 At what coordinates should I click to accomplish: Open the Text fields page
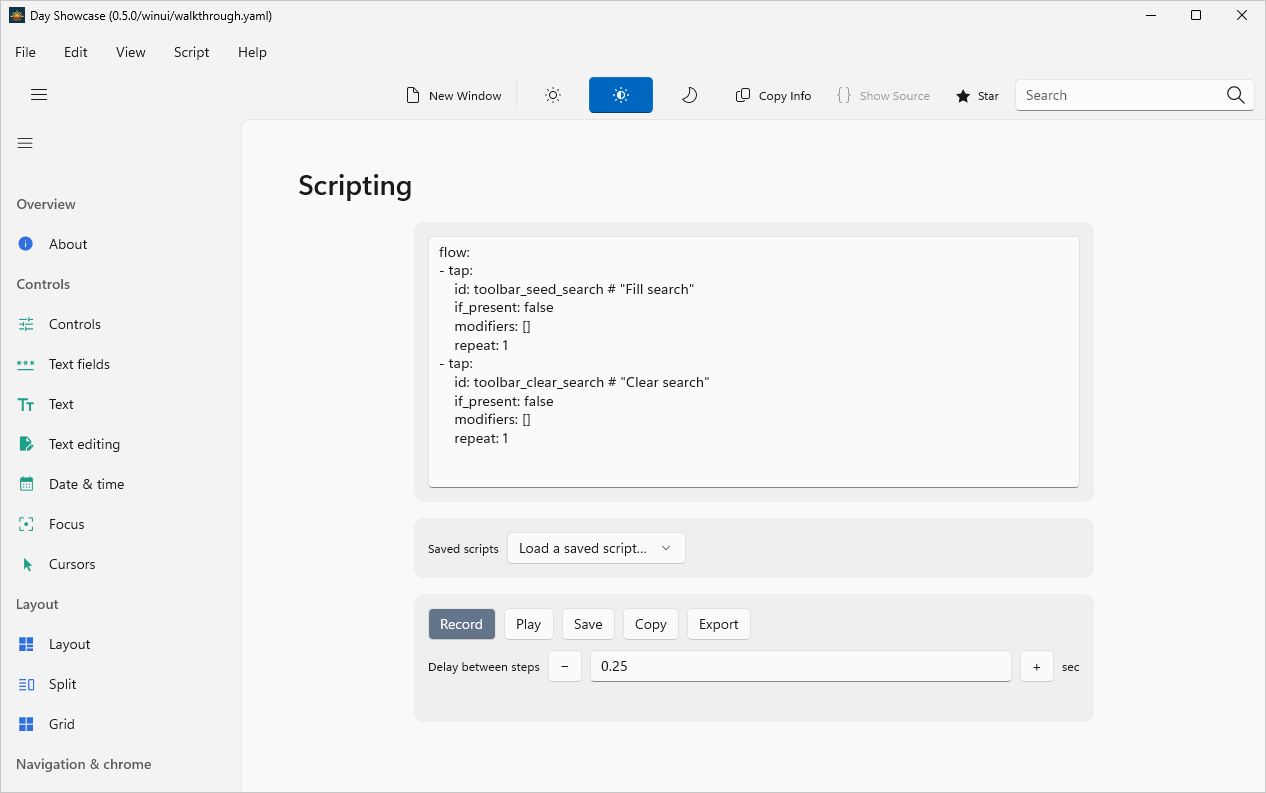point(121,364)
